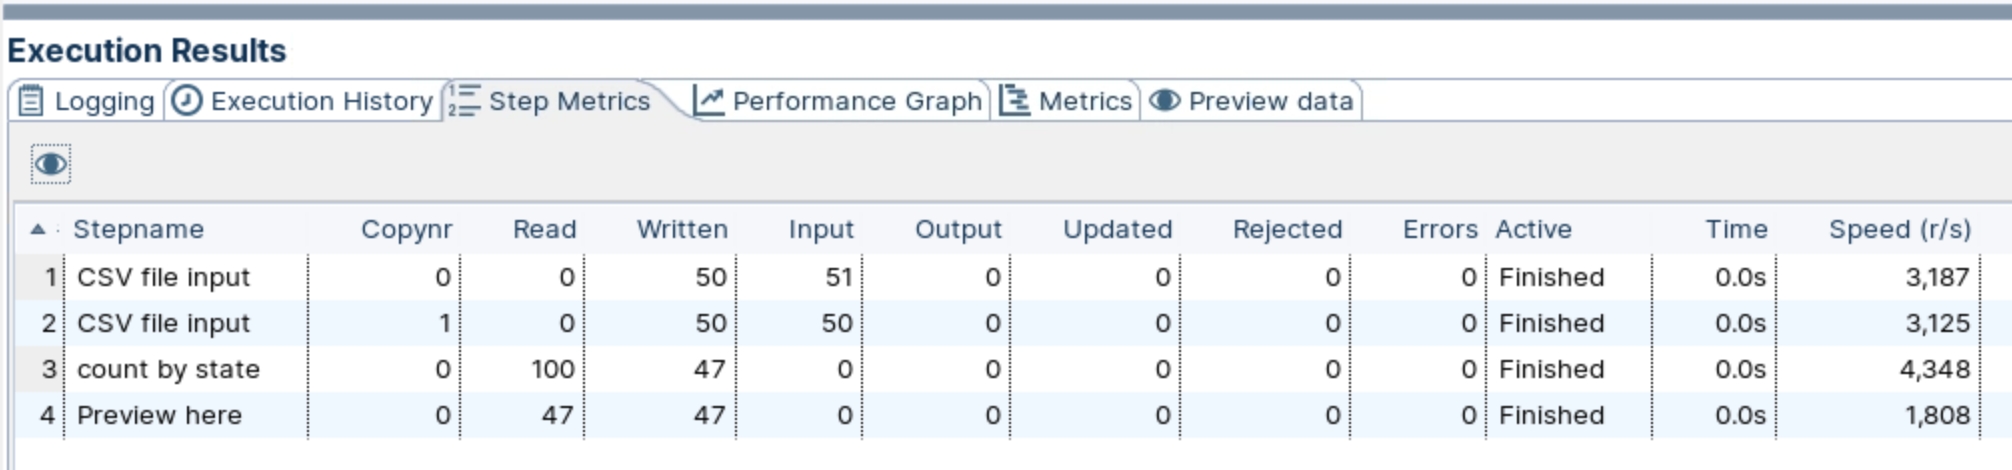Image resolution: width=2012 pixels, height=470 pixels.
Task: Click the Logging tab clipboard icon
Action: 31,101
